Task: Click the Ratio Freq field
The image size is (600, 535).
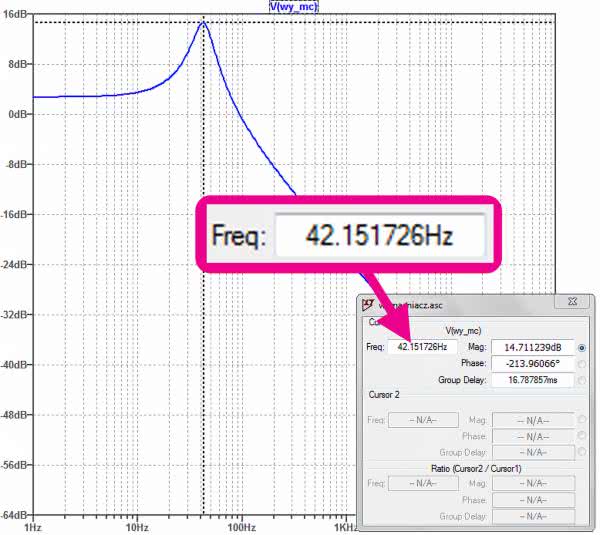Action: coord(422,484)
